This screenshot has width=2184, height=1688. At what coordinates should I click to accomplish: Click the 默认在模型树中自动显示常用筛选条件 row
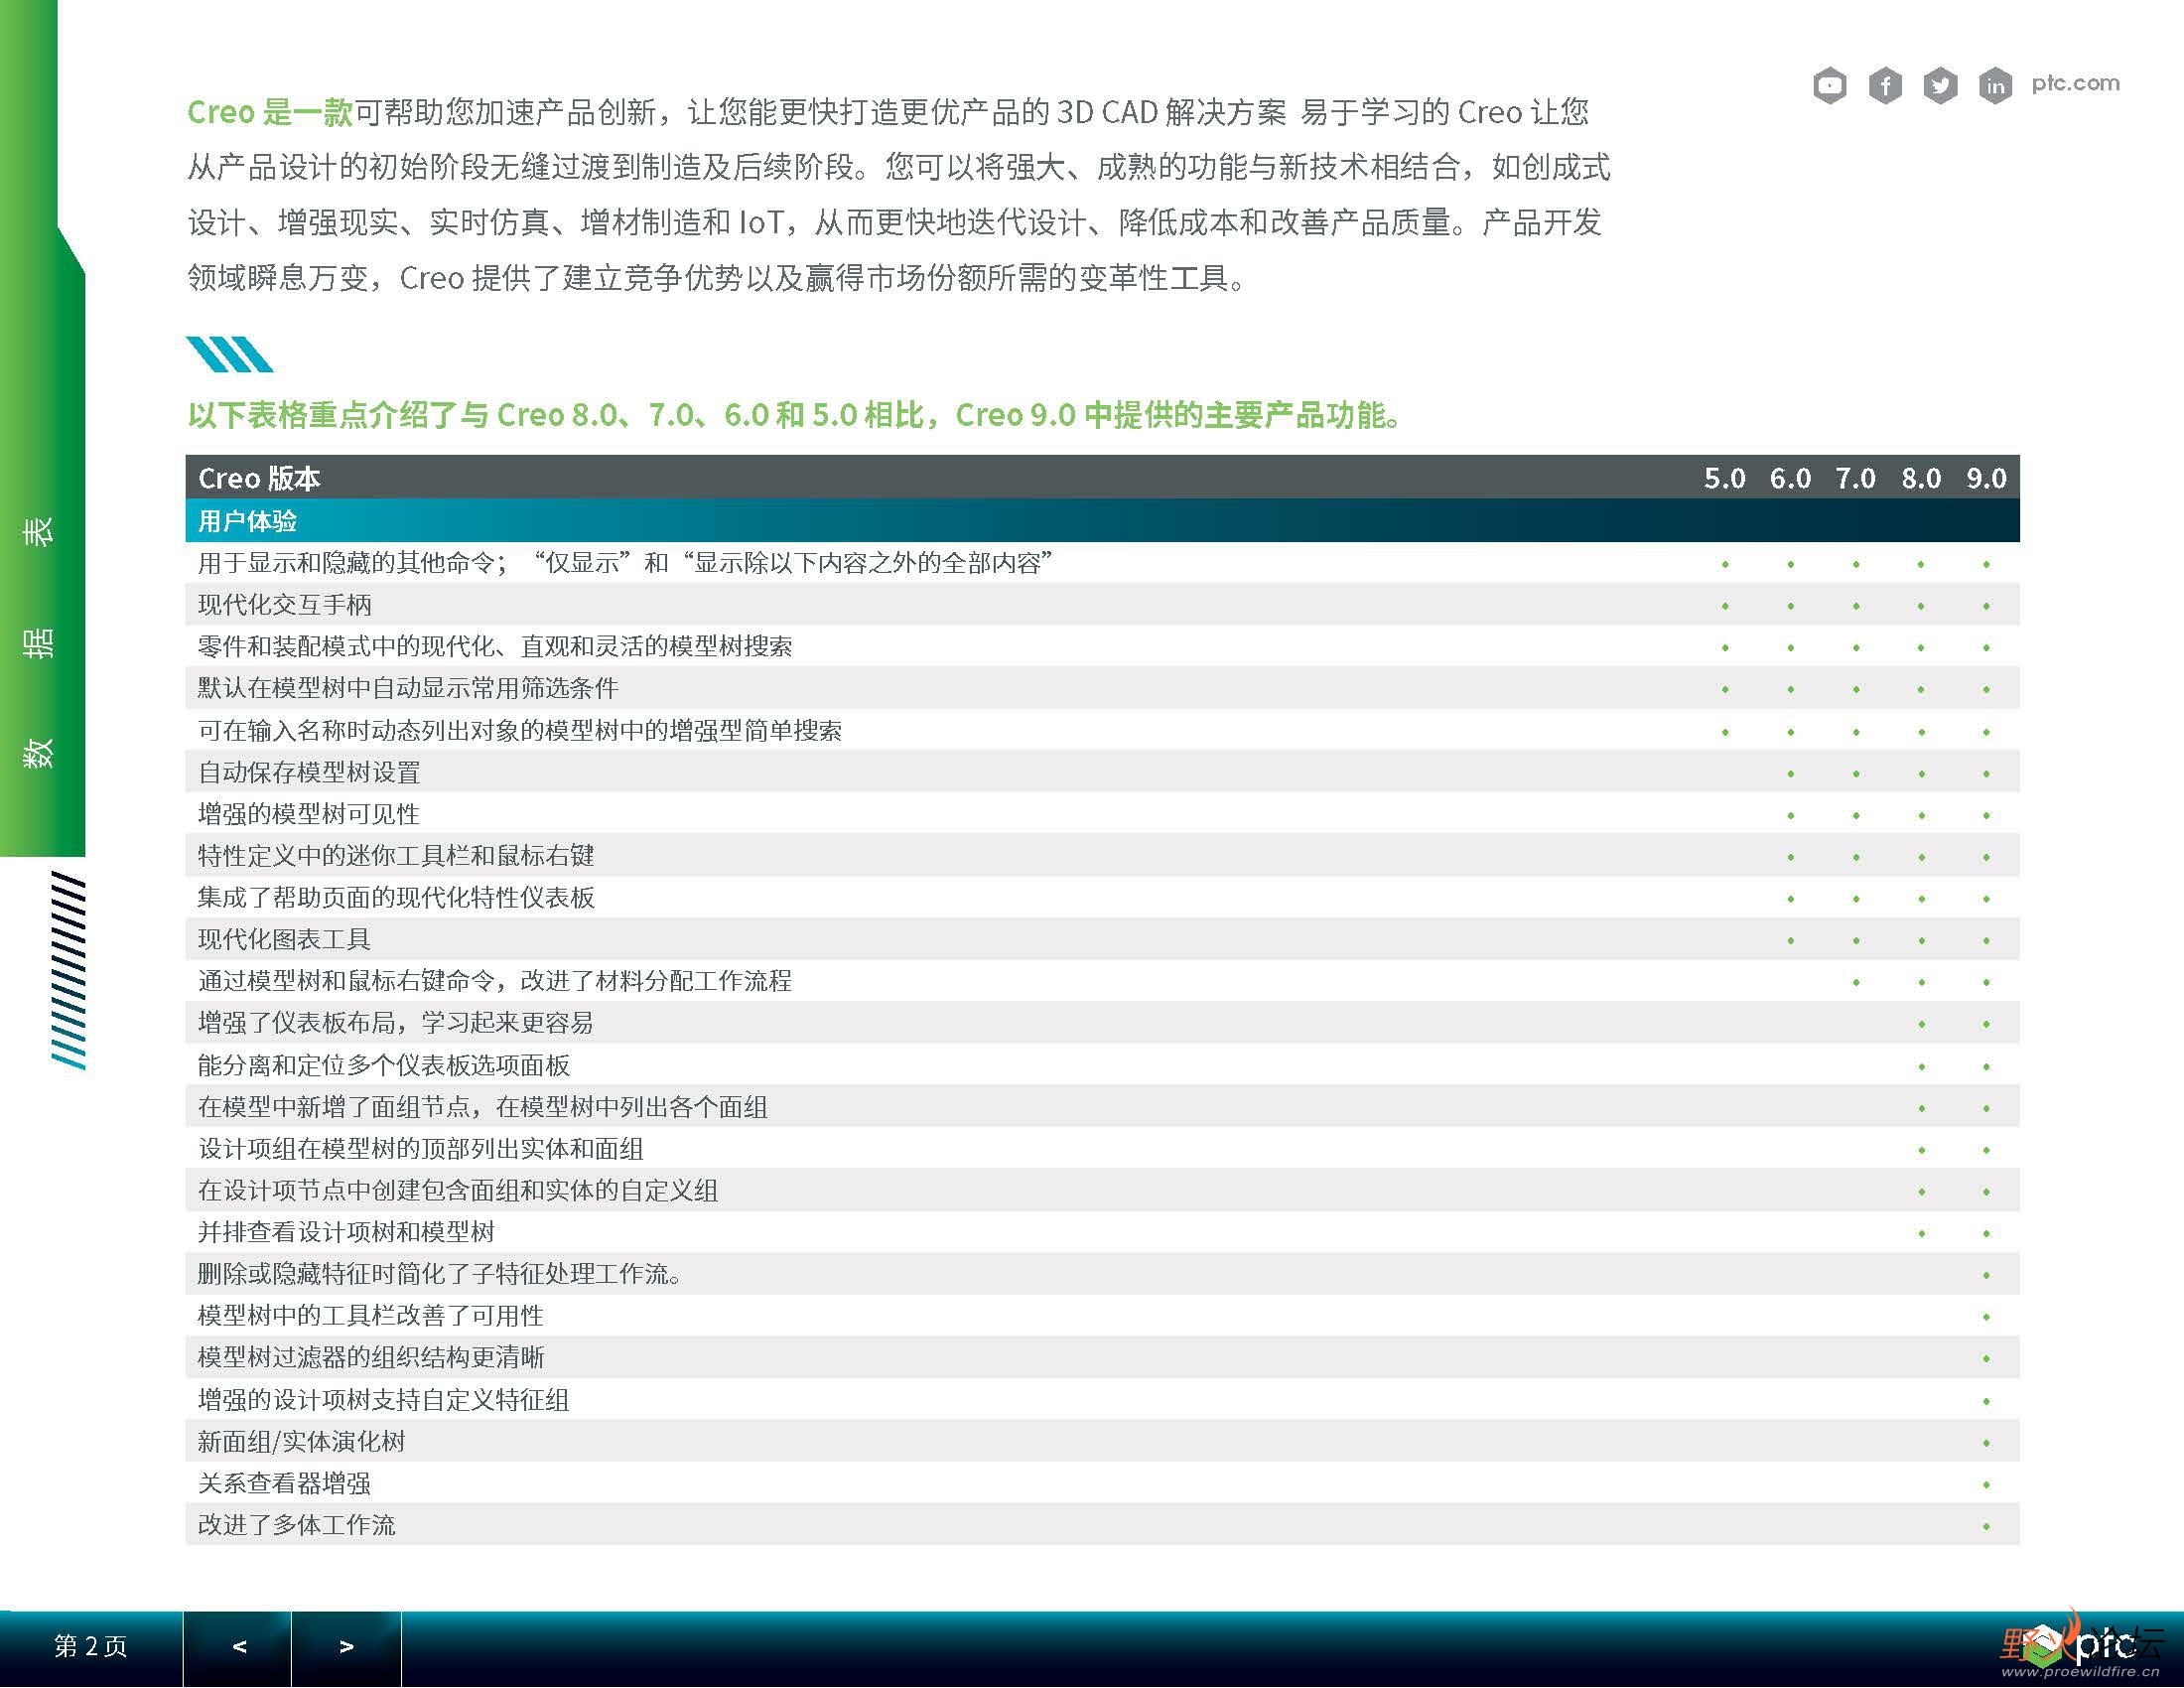[x=1102, y=688]
